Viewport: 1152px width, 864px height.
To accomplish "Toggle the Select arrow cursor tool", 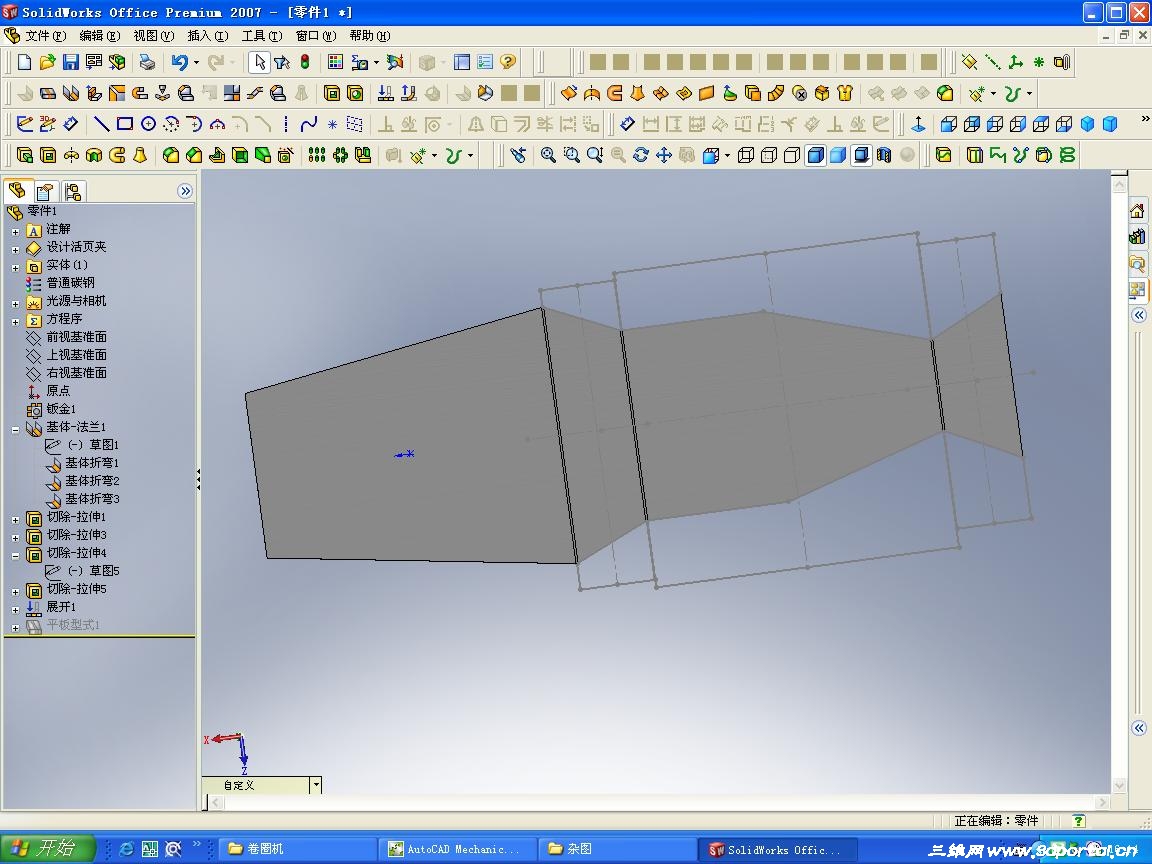I will click(259, 62).
